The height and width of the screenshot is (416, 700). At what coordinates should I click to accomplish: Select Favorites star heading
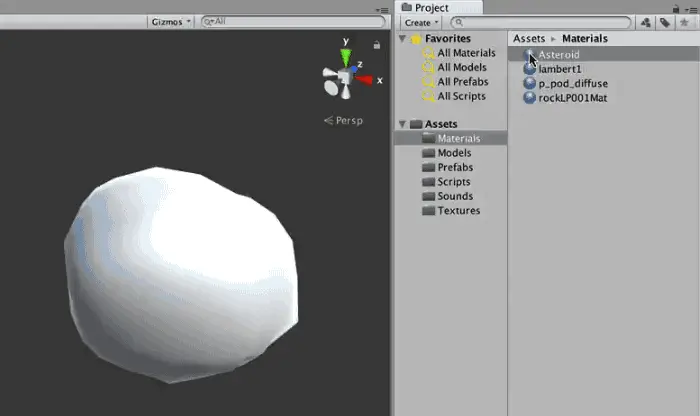(448, 38)
